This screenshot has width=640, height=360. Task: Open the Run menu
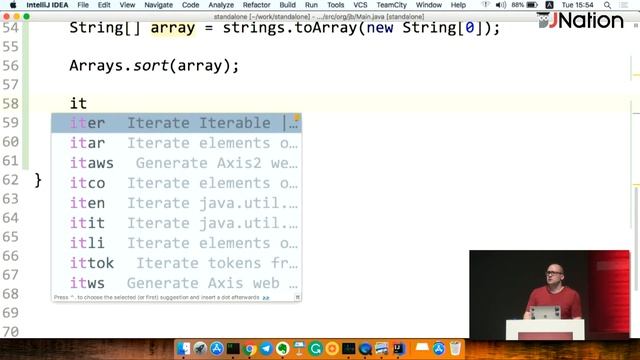click(x=311, y=5)
